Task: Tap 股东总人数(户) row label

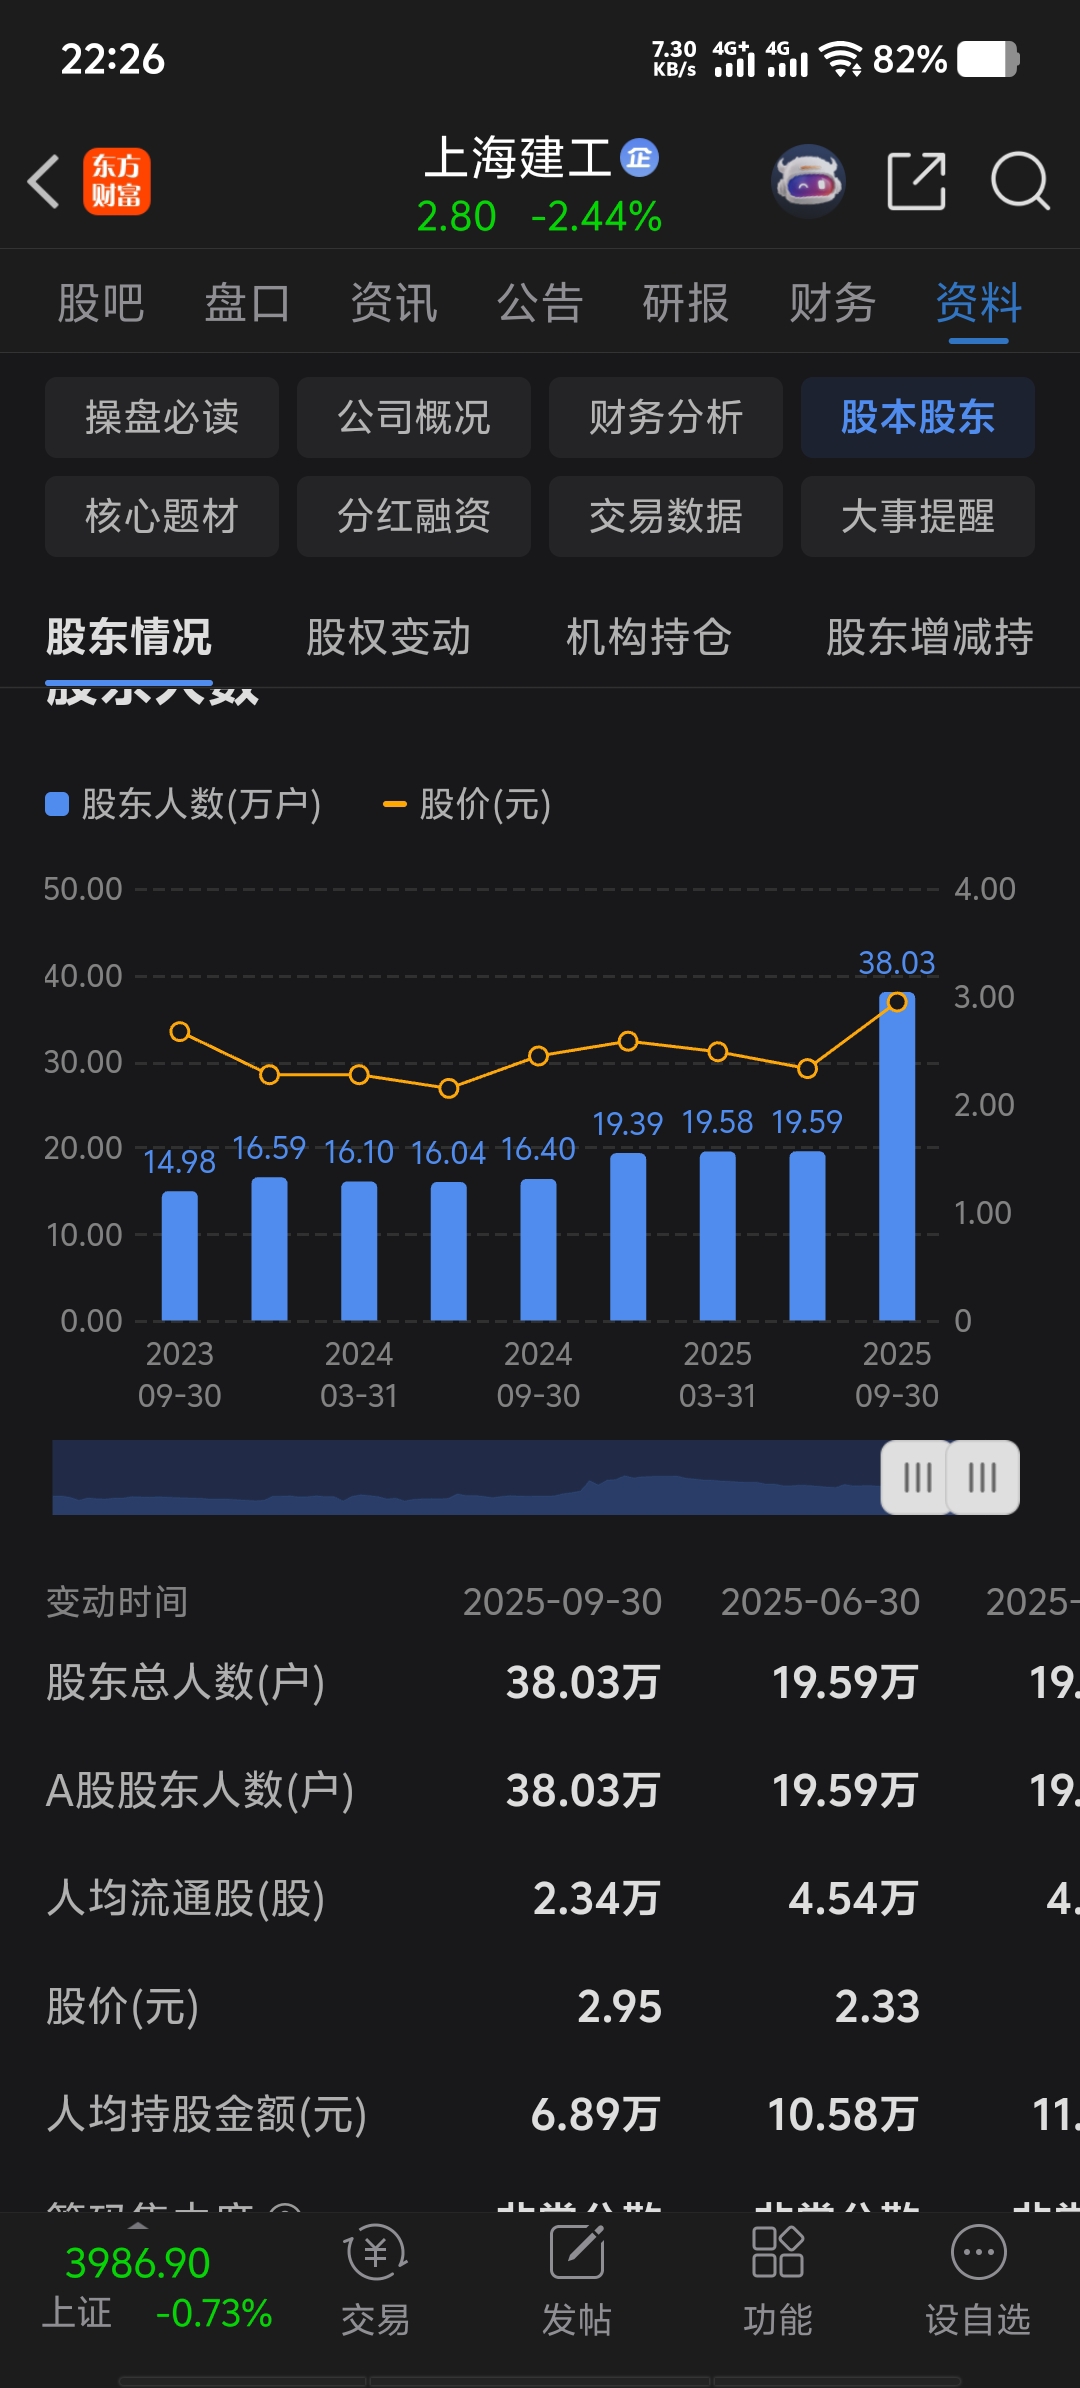Action: (186, 1683)
